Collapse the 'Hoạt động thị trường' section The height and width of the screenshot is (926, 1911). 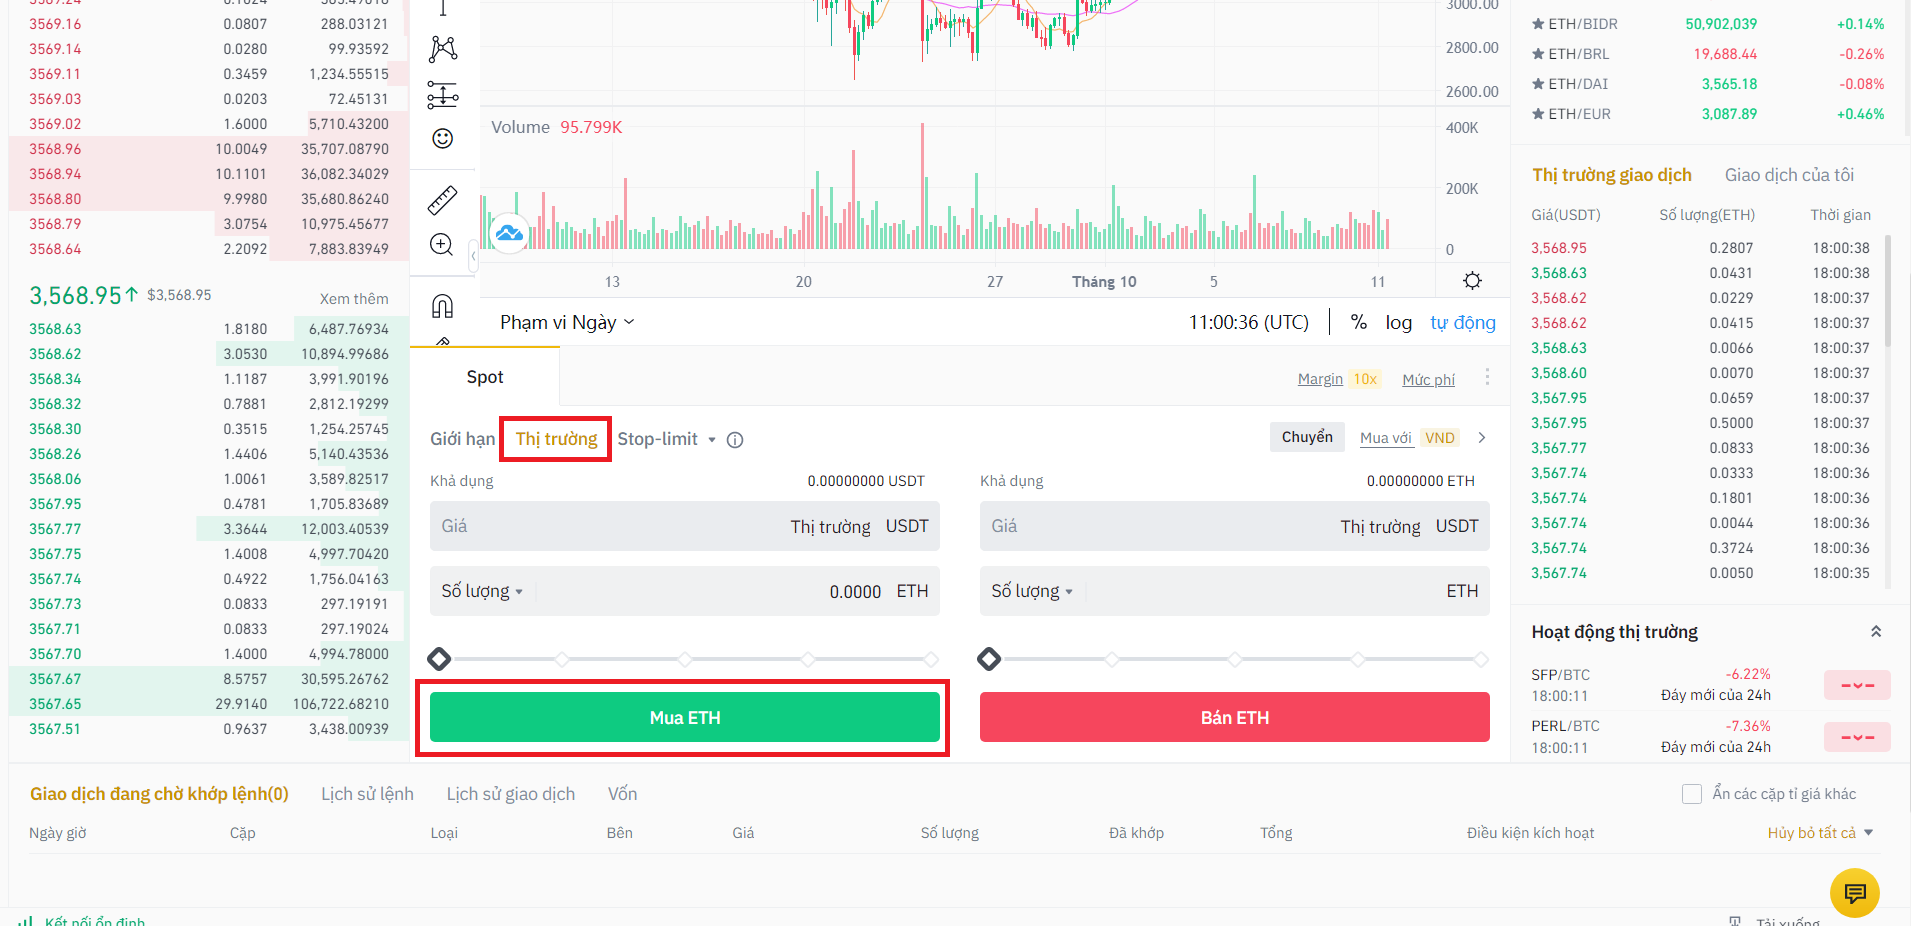point(1876,632)
